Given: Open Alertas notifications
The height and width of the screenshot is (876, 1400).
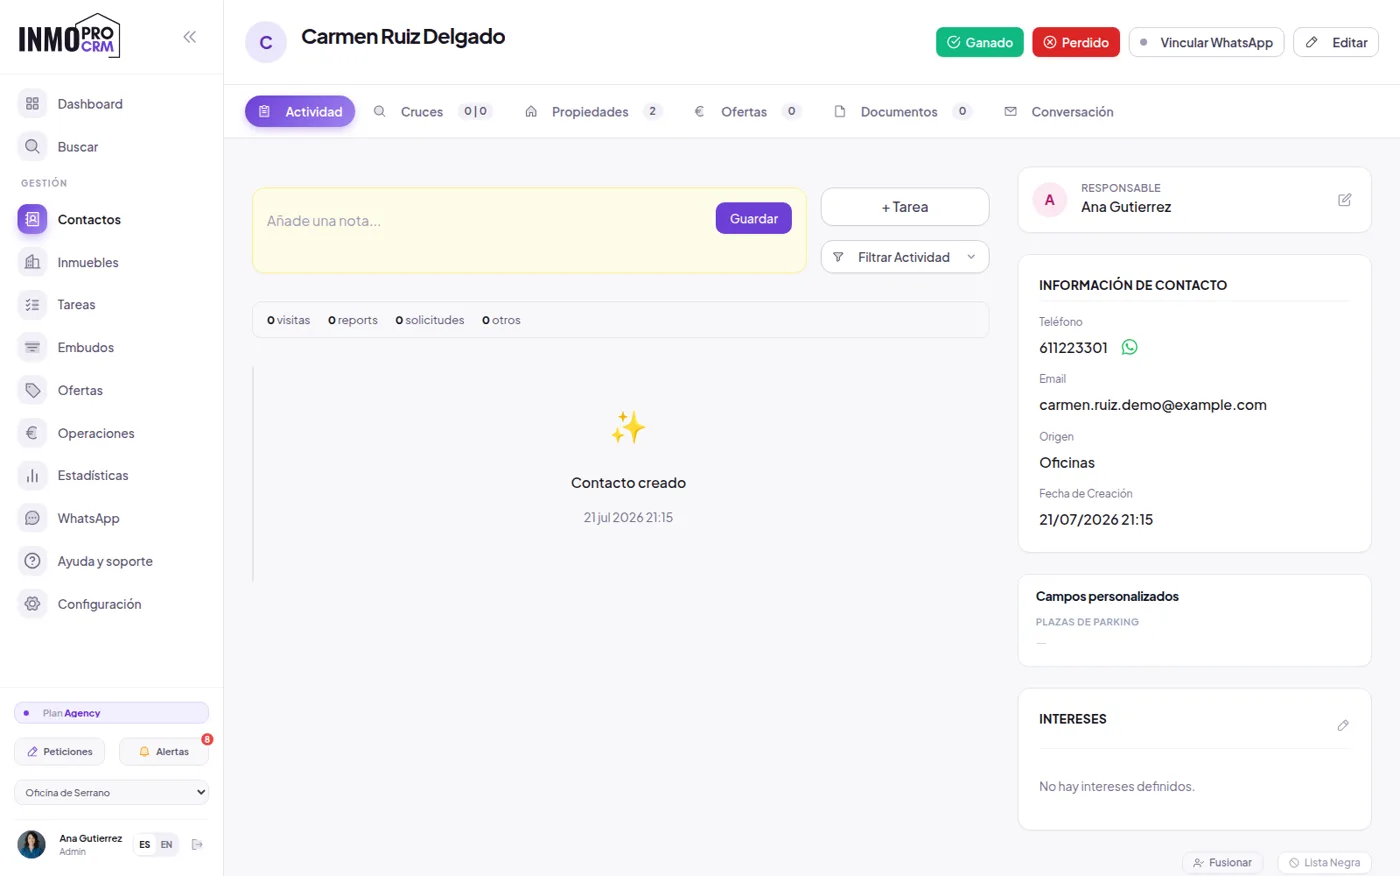Looking at the screenshot, I should click(164, 752).
